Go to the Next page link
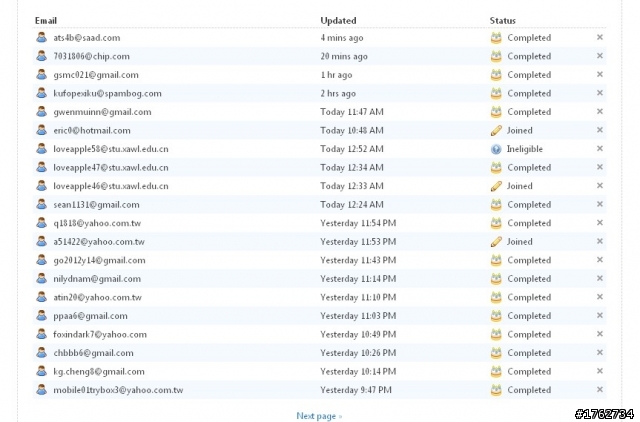The height and width of the screenshot is (422, 640). tap(319, 416)
